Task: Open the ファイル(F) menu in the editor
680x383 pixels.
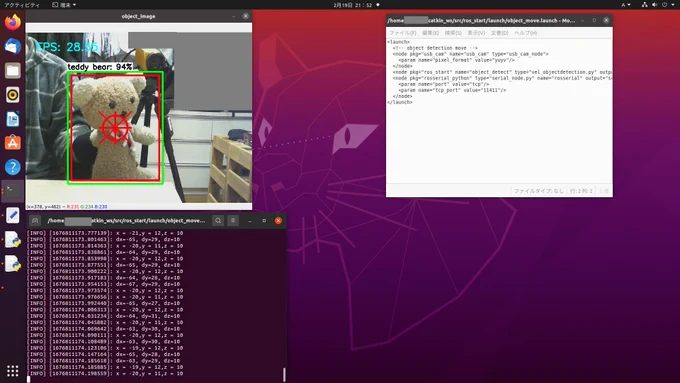Action: (x=402, y=33)
